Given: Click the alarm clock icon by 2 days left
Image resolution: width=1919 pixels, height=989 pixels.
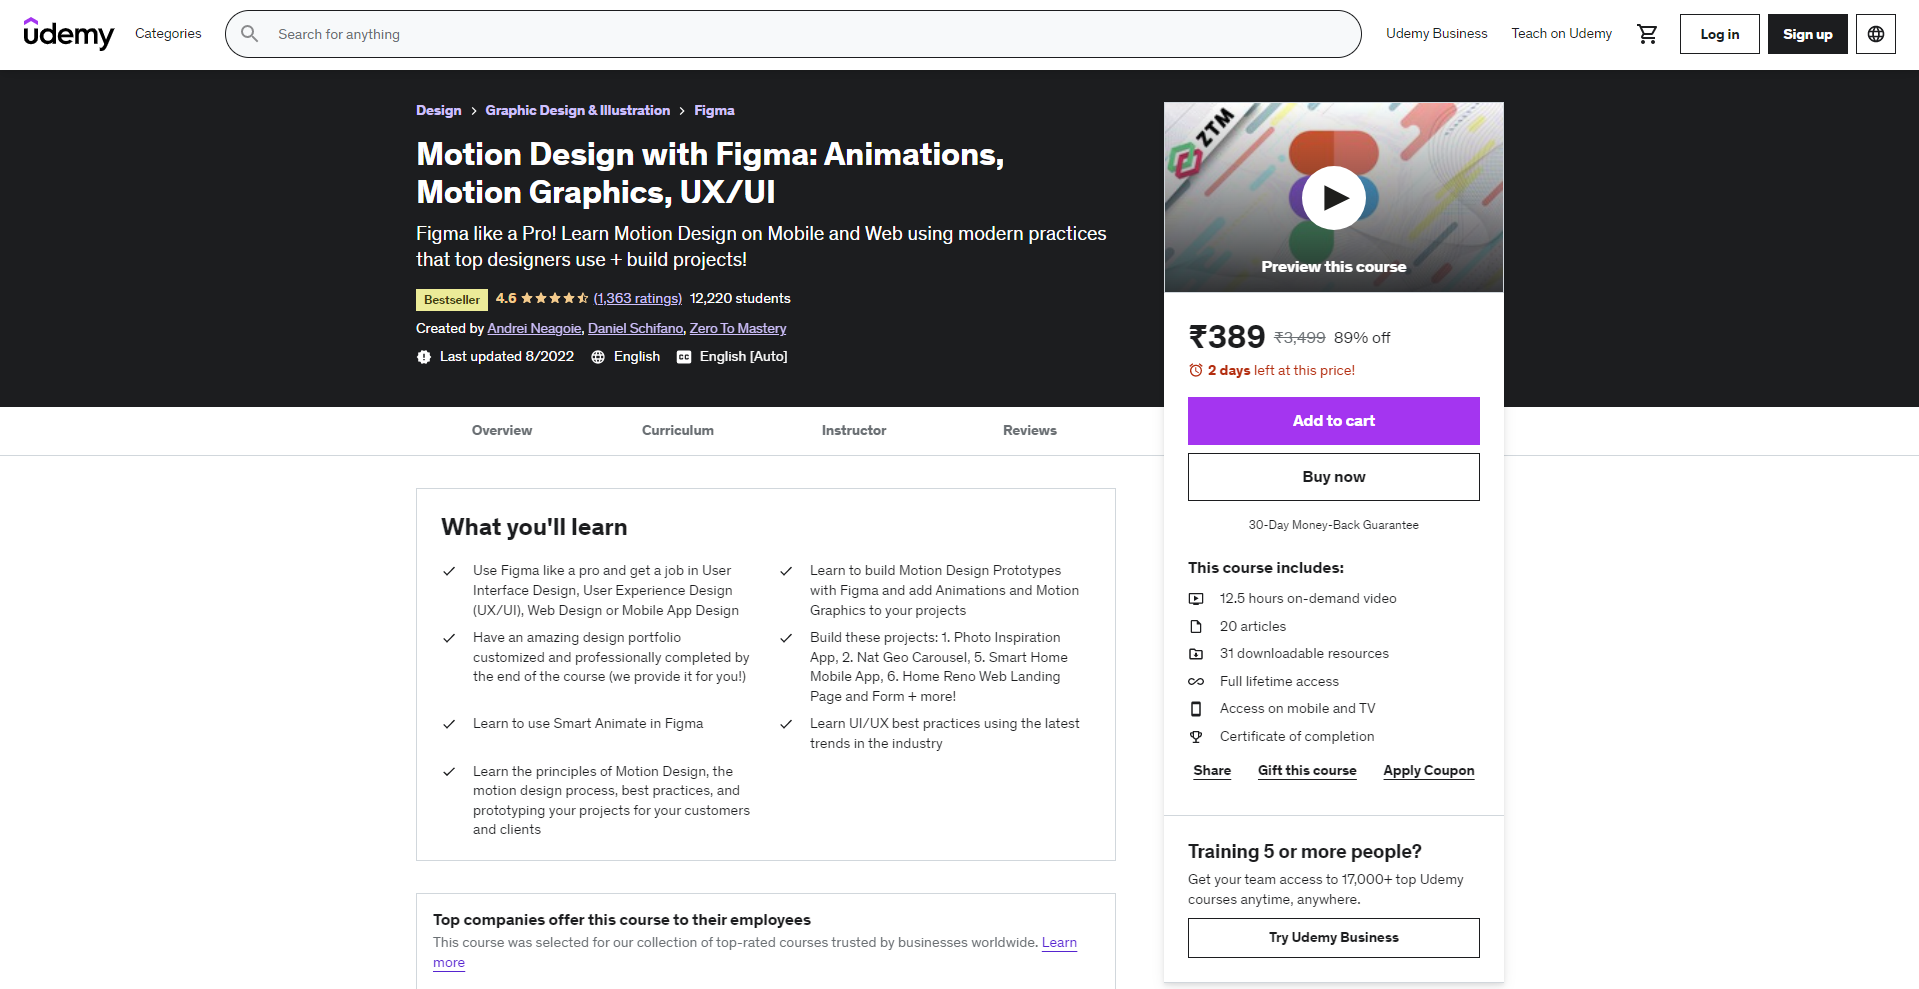Looking at the screenshot, I should click(1196, 370).
